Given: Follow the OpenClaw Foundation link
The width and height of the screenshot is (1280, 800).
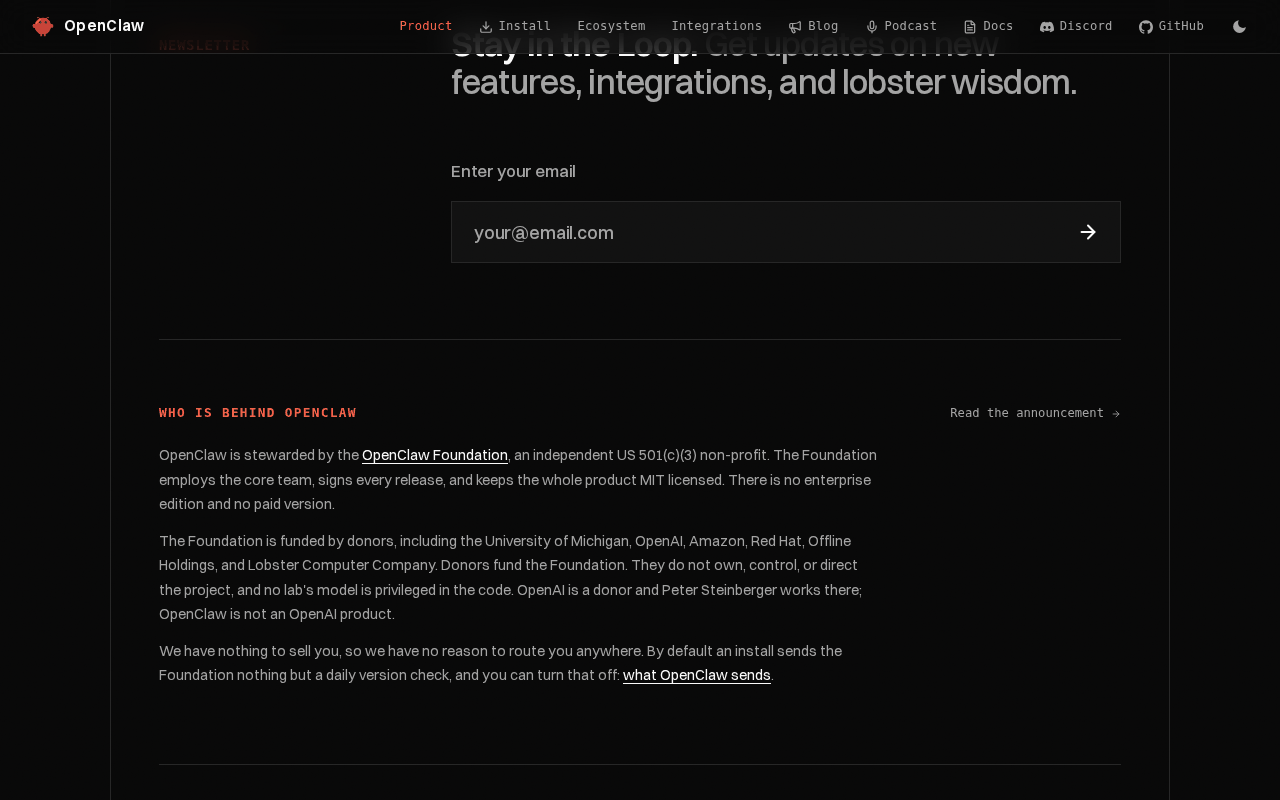Looking at the screenshot, I should 435,455.
